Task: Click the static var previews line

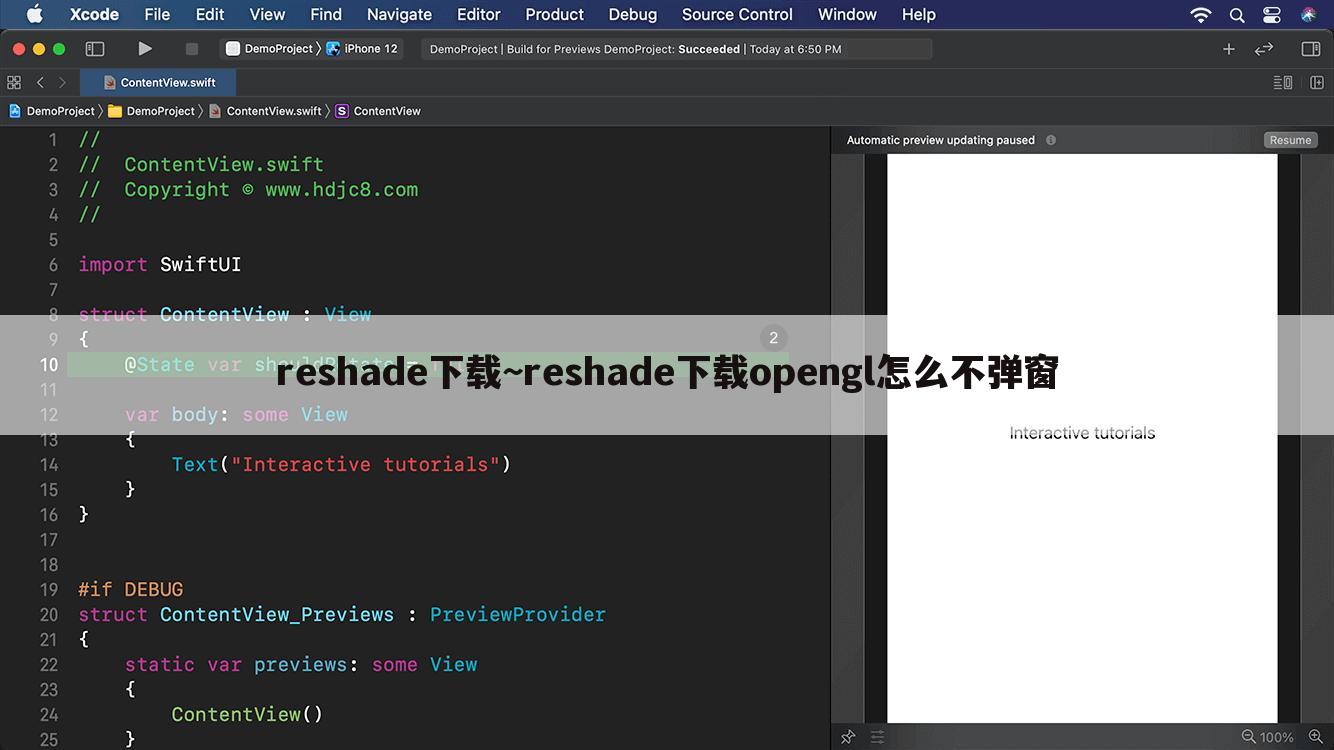Action: (301, 665)
